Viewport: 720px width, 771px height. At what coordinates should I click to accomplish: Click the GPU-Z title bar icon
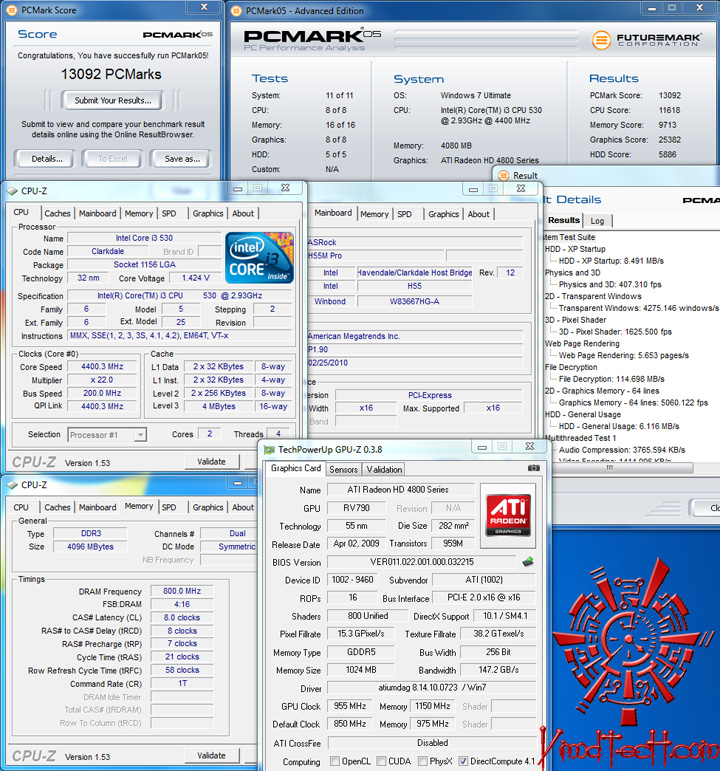click(x=269, y=449)
